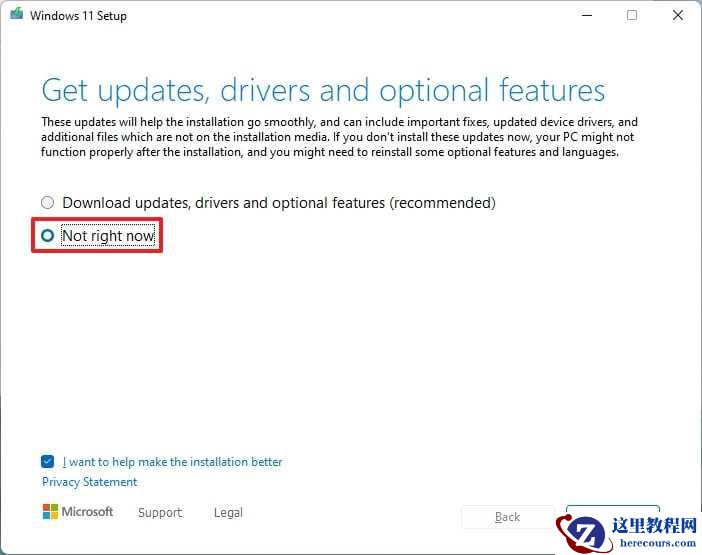Open the Legal link
Image resolution: width=702 pixels, height=555 pixels.
coord(228,512)
